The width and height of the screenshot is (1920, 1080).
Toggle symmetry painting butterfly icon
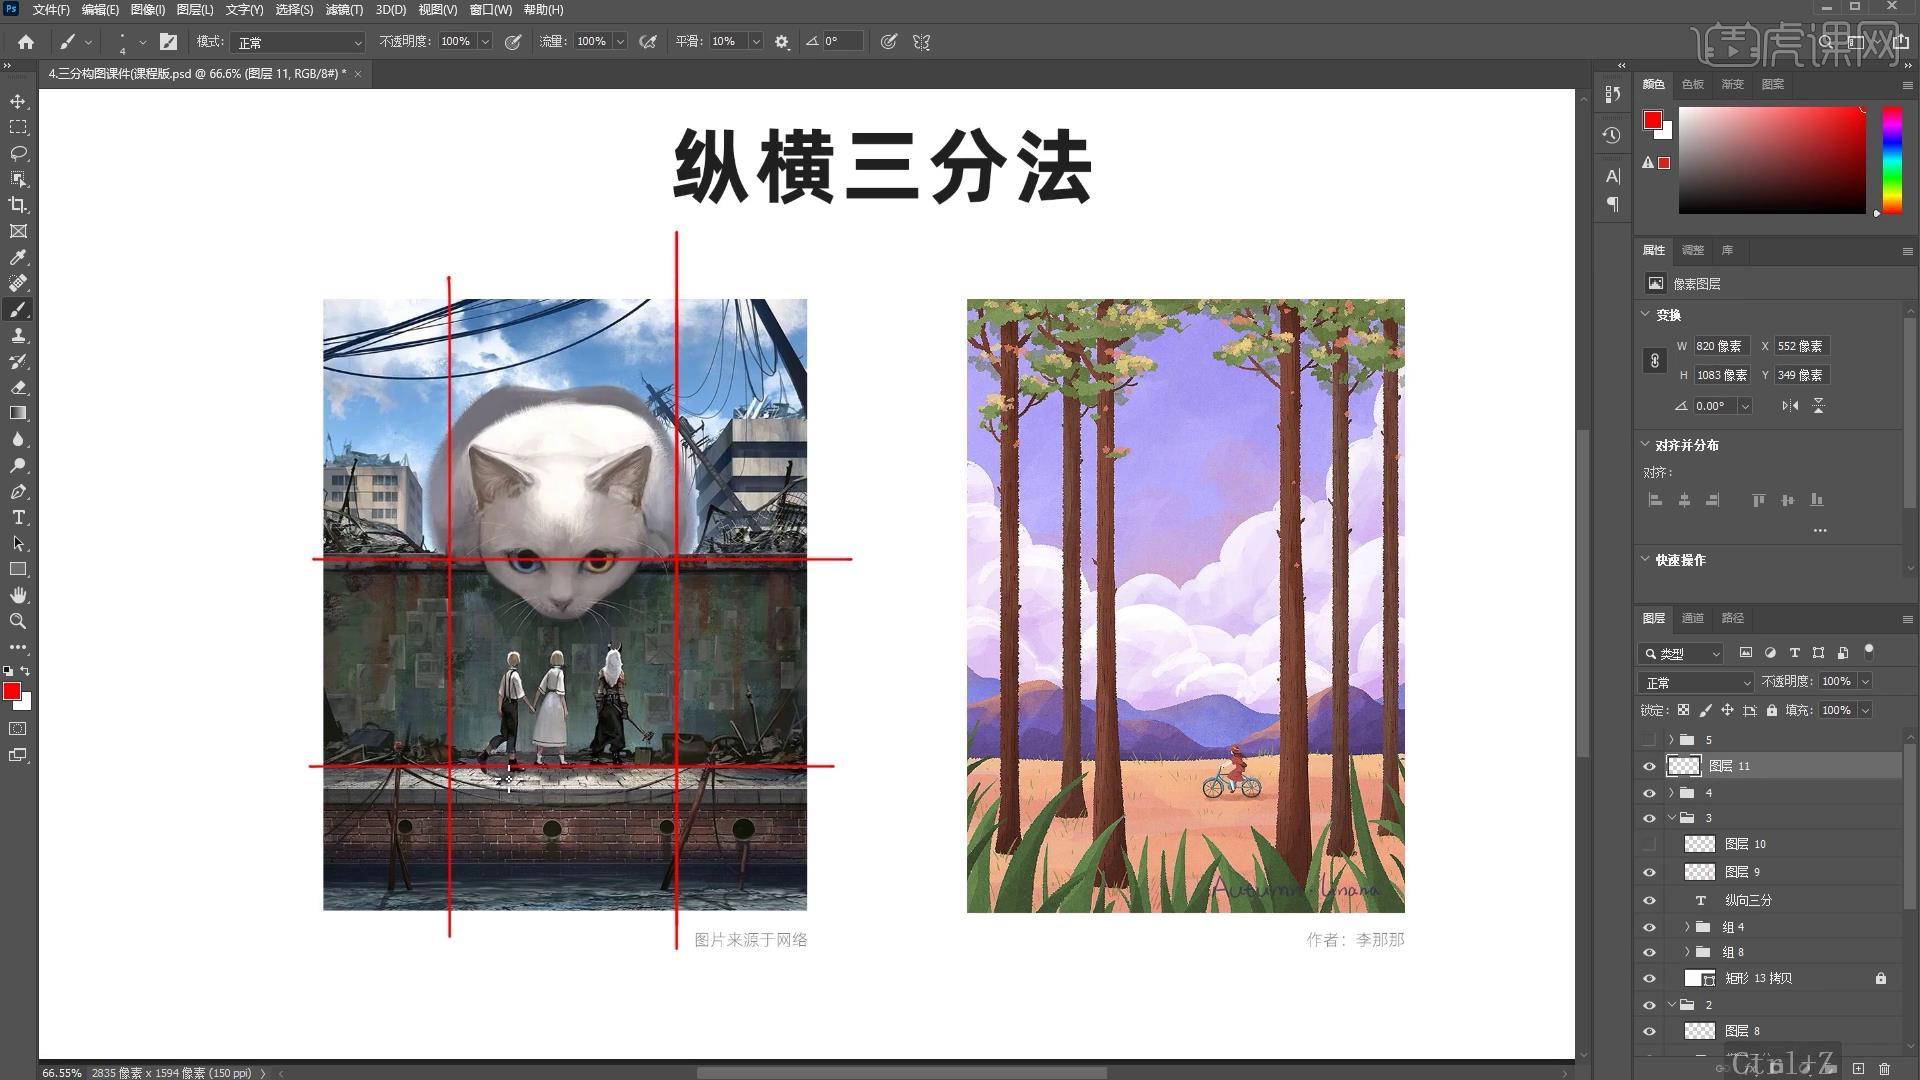pyautogui.click(x=921, y=42)
